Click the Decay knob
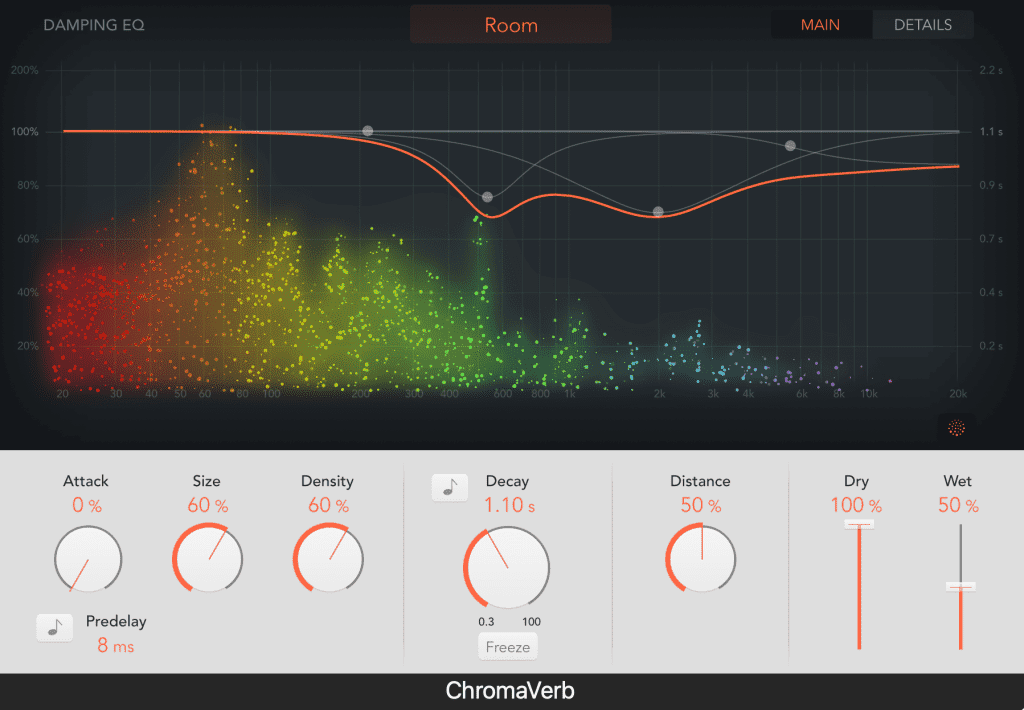This screenshot has height=710, width=1024. tap(507, 568)
